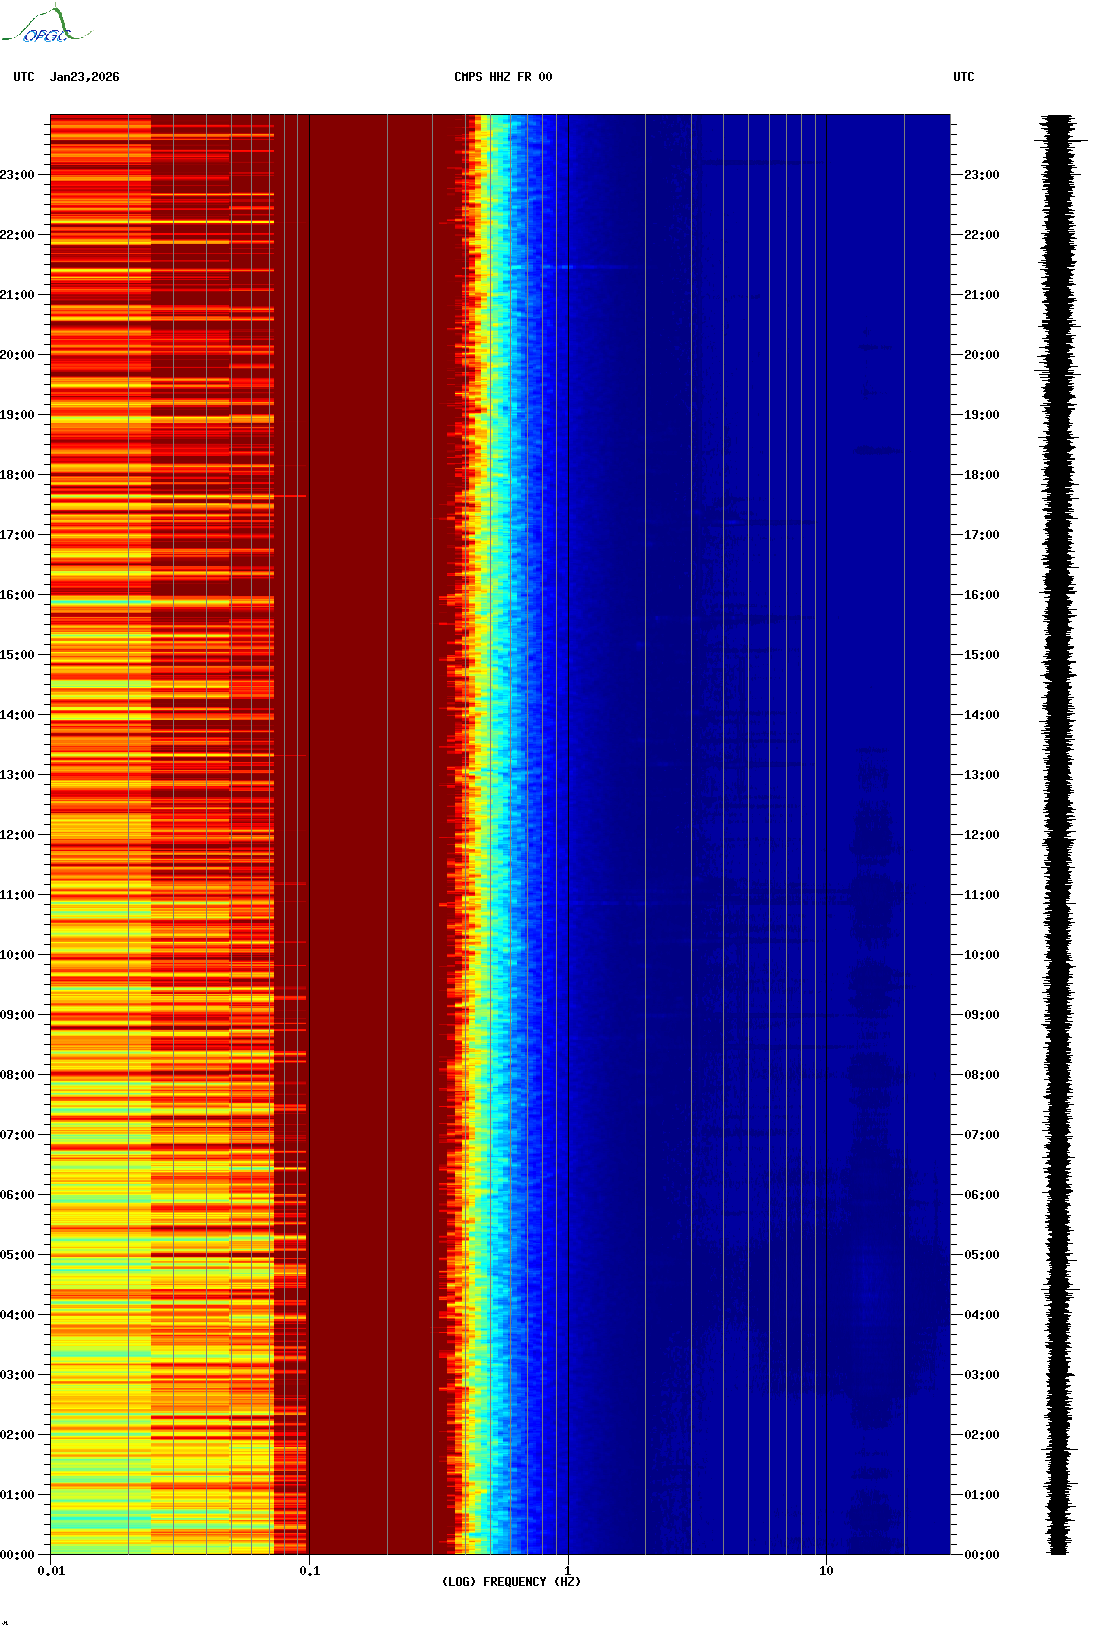The image size is (1102, 1634).
Task: Click the 00:00 label on the right time axis
Action: (982, 1555)
